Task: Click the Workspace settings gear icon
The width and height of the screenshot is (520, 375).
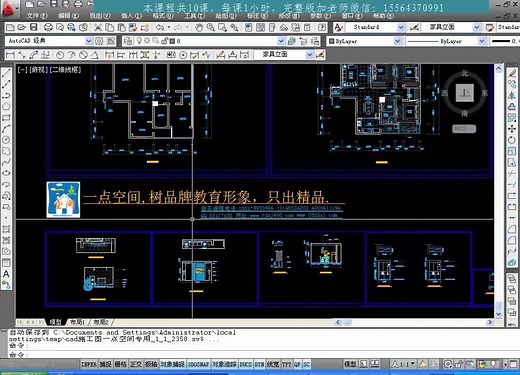Action: [x=99, y=41]
